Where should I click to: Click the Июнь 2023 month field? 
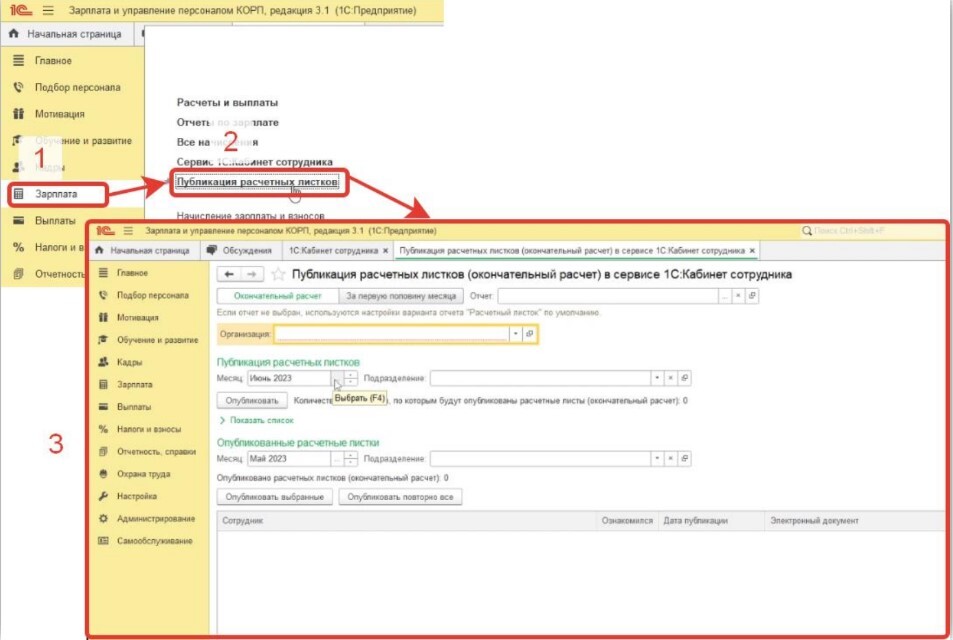click(x=289, y=378)
